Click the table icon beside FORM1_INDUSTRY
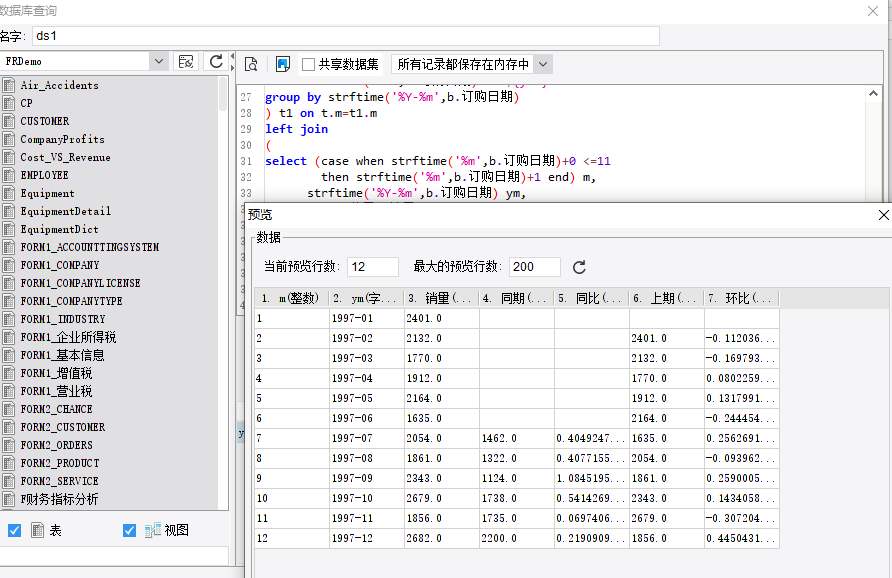The image size is (892, 578). (x=9, y=319)
